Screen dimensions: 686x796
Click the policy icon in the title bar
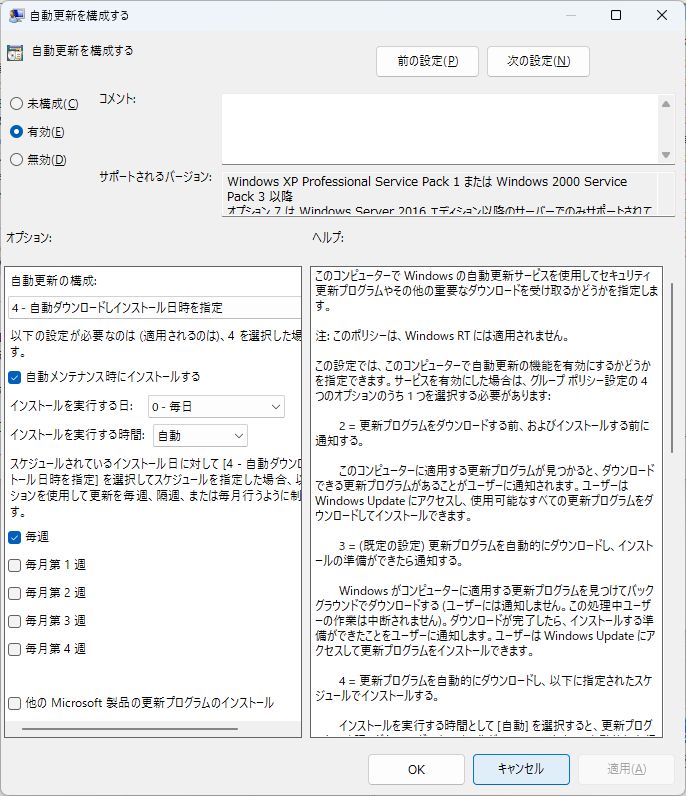(16, 16)
